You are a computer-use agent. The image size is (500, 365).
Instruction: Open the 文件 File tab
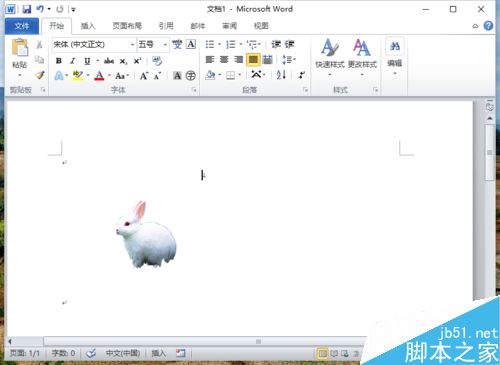pyautogui.click(x=22, y=26)
